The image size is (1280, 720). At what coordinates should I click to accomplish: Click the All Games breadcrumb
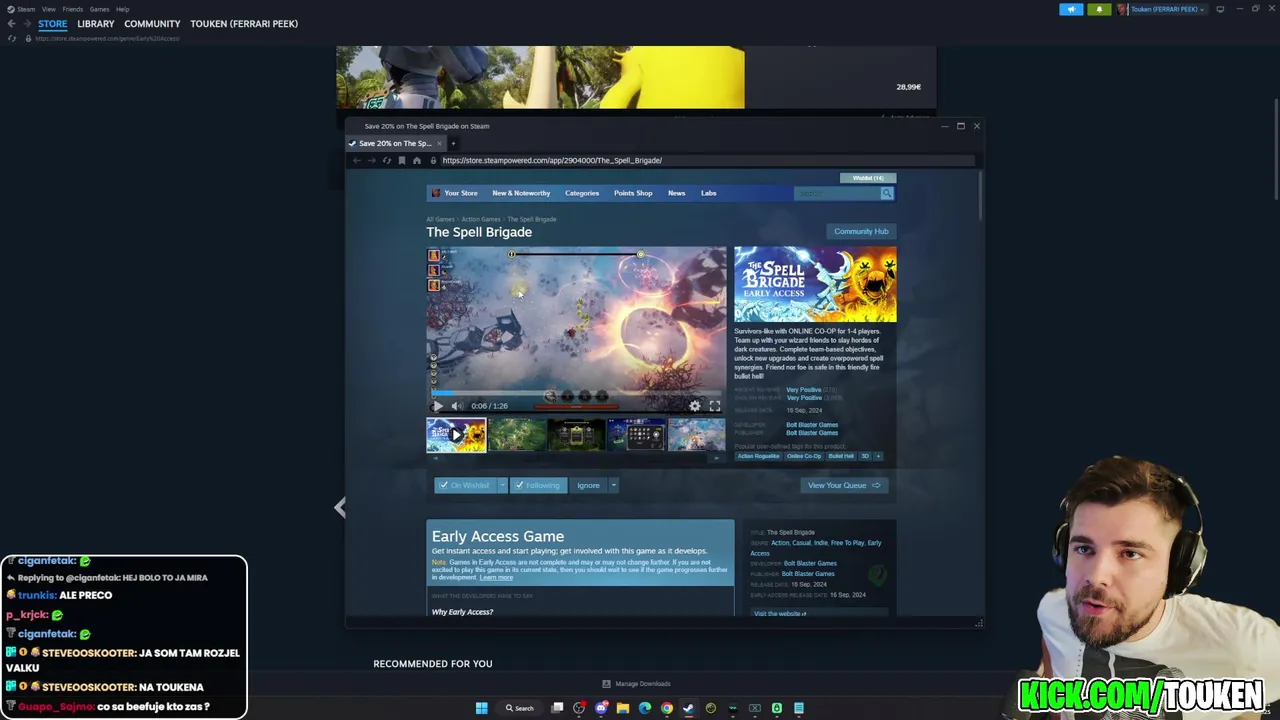(440, 219)
